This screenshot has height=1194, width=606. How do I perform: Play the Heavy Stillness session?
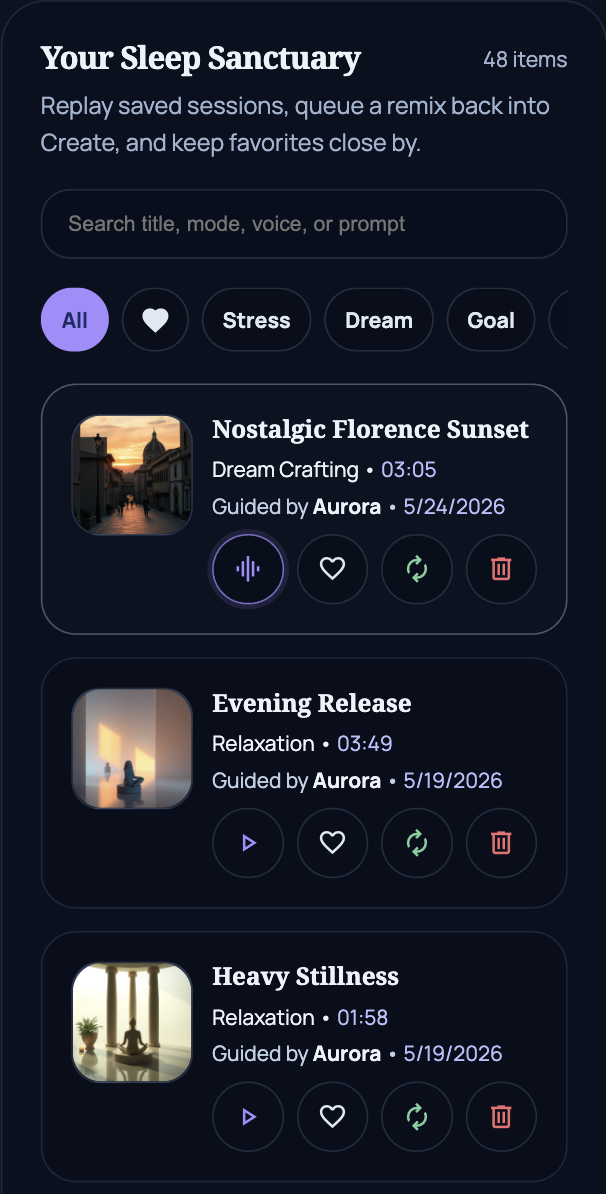coord(248,1117)
